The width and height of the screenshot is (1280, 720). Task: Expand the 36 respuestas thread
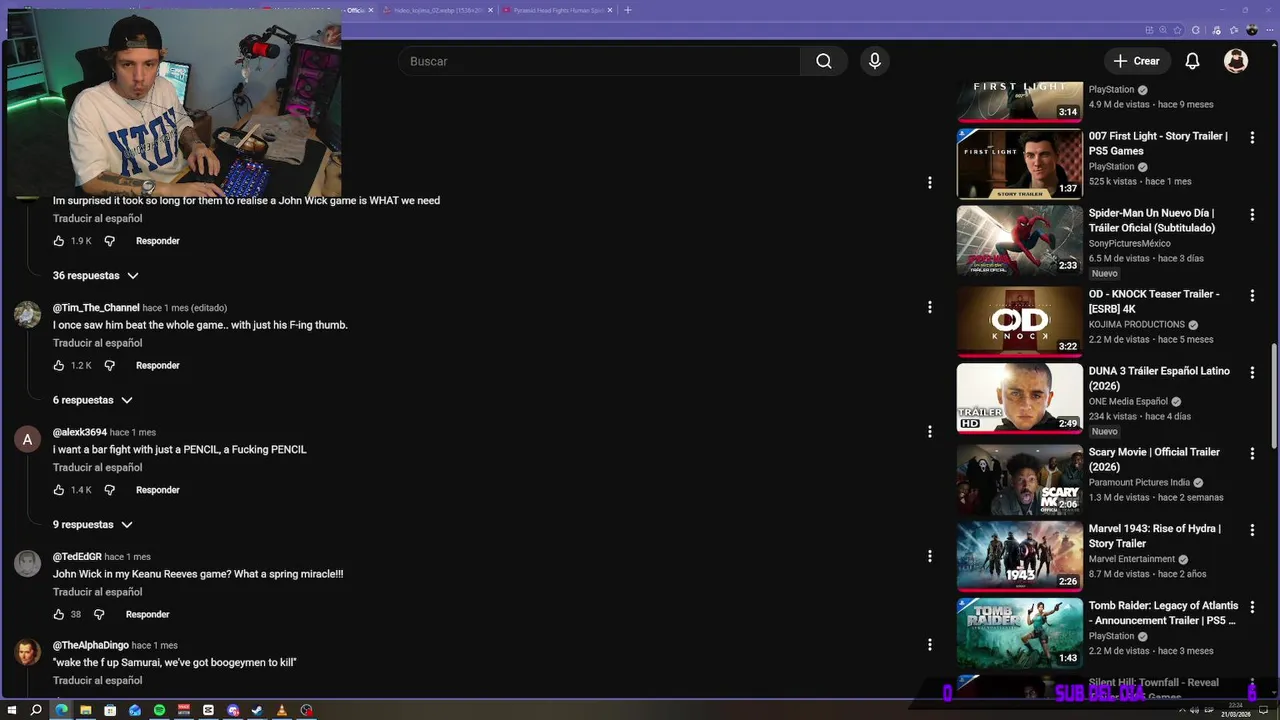coord(95,276)
